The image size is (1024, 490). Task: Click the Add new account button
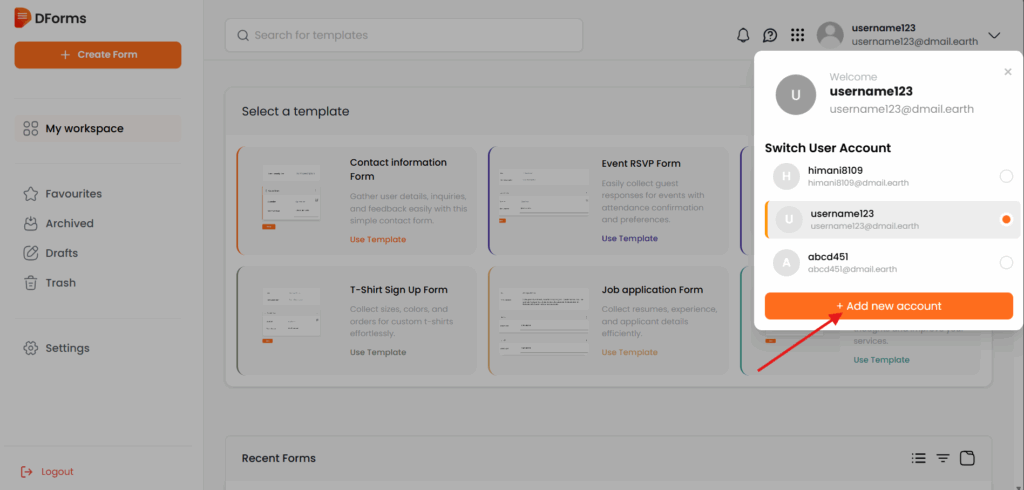pyautogui.click(x=888, y=306)
